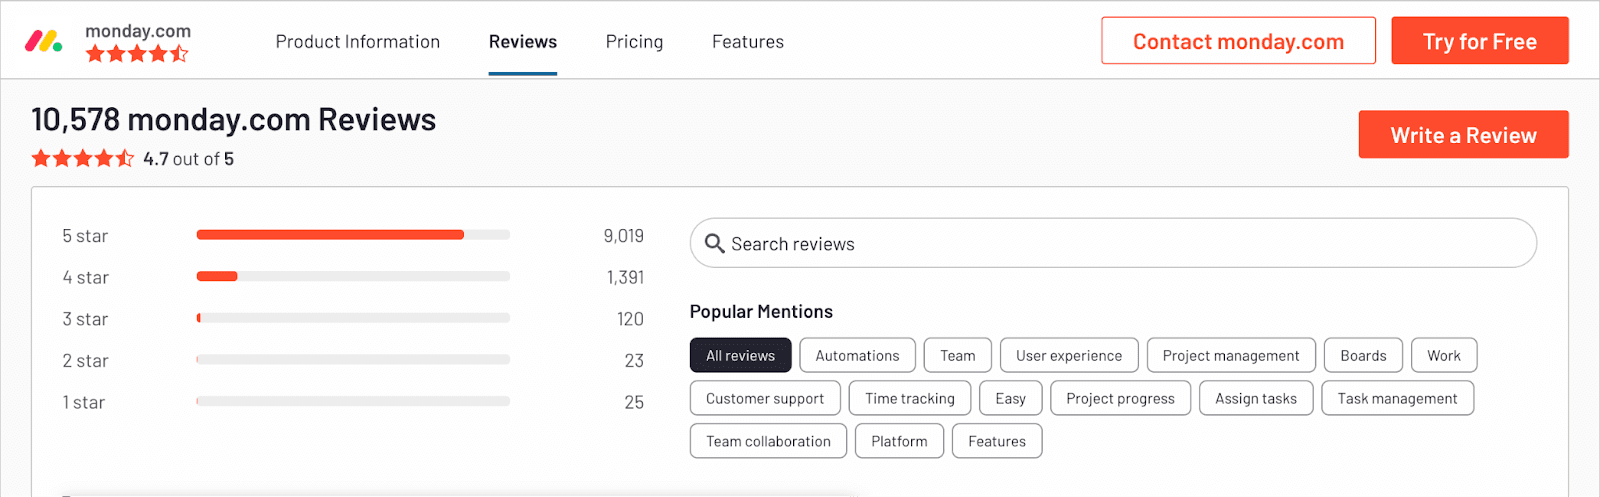This screenshot has height=497, width=1600.
Task: Select the Assign tasks mention chip
Action: click(1256, 398)
